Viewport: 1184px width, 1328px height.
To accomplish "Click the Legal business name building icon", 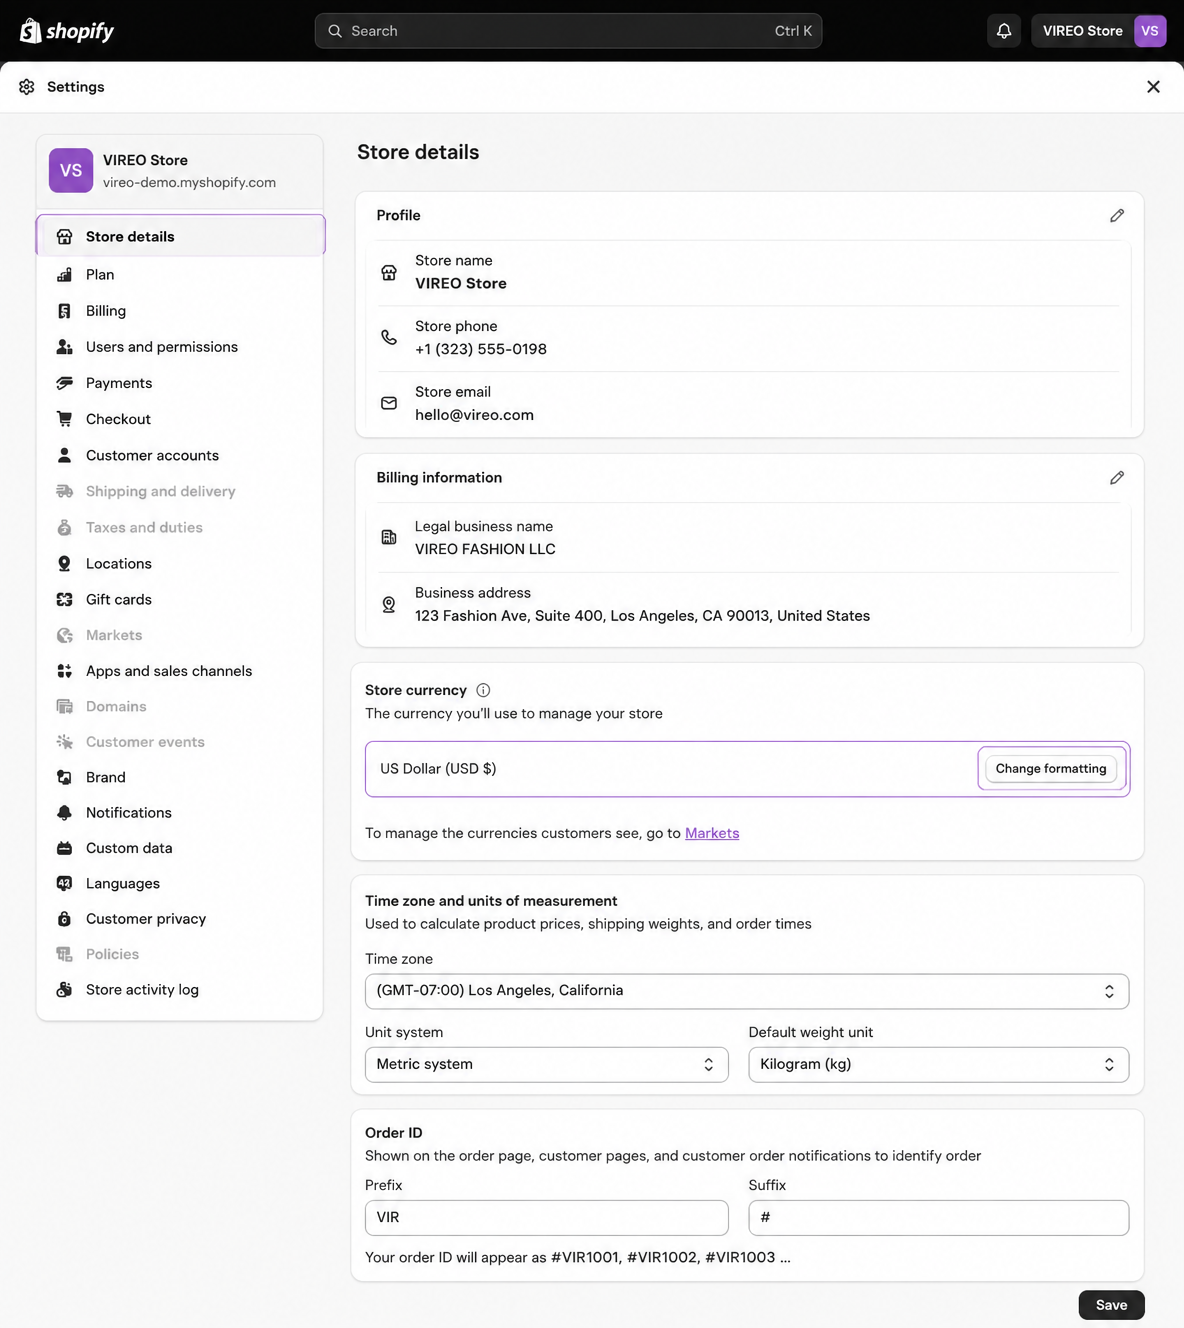I will click(389, 538).
